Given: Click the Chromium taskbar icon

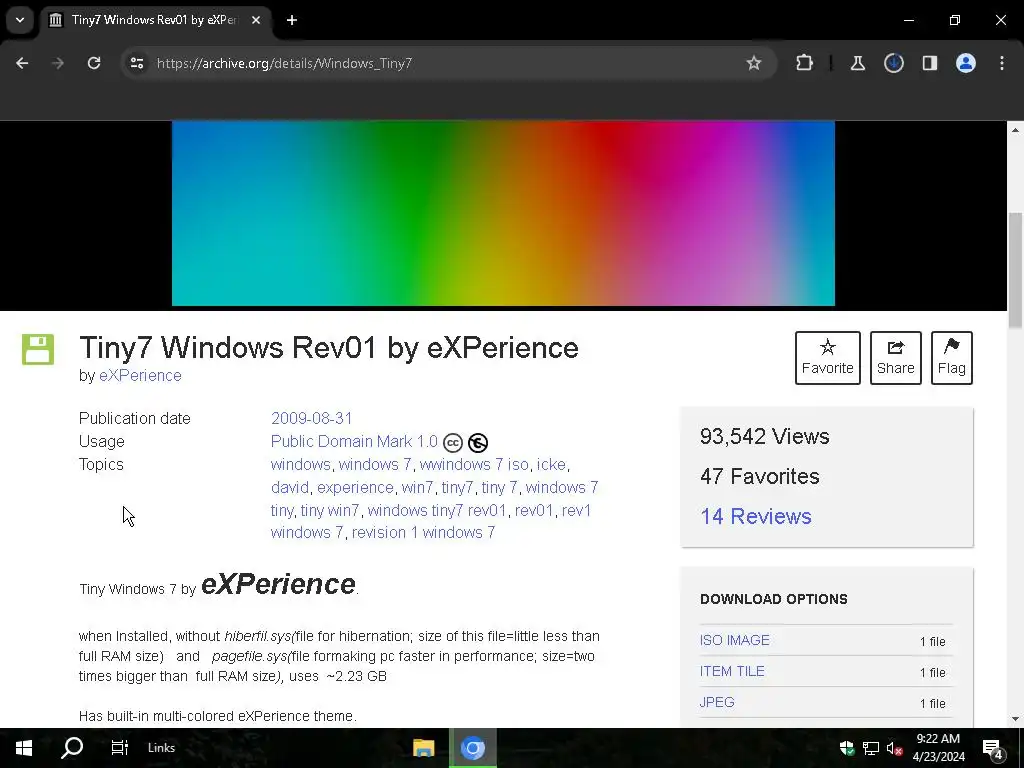Looking at the screenshot, I should tap(473, 748).
